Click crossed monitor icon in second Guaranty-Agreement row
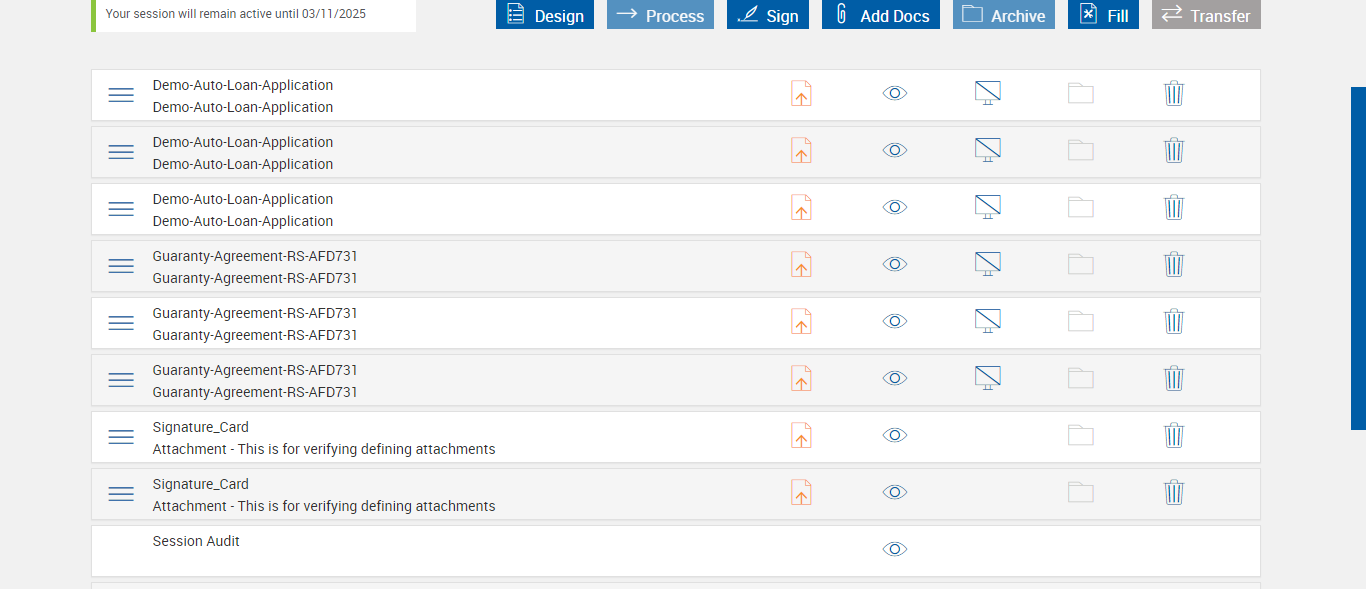Screen dimensions: 1366x589 (988, 321)
